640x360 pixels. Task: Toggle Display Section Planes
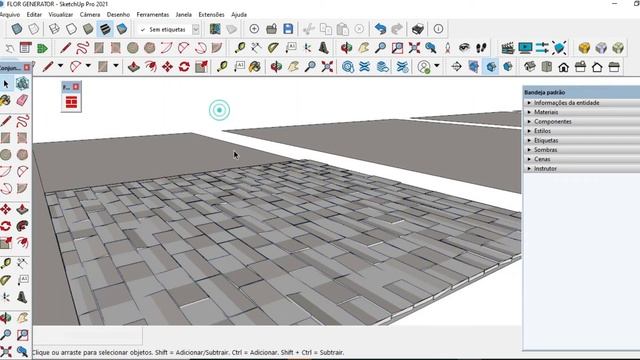point(473,67)
